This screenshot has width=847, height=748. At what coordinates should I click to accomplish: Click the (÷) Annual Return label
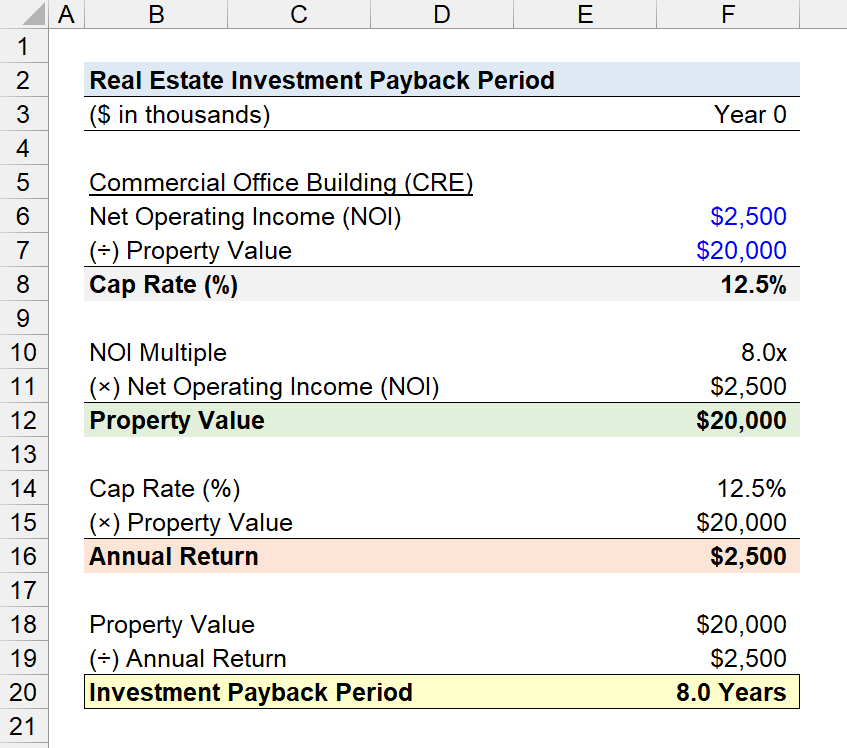tap(187, 658)
